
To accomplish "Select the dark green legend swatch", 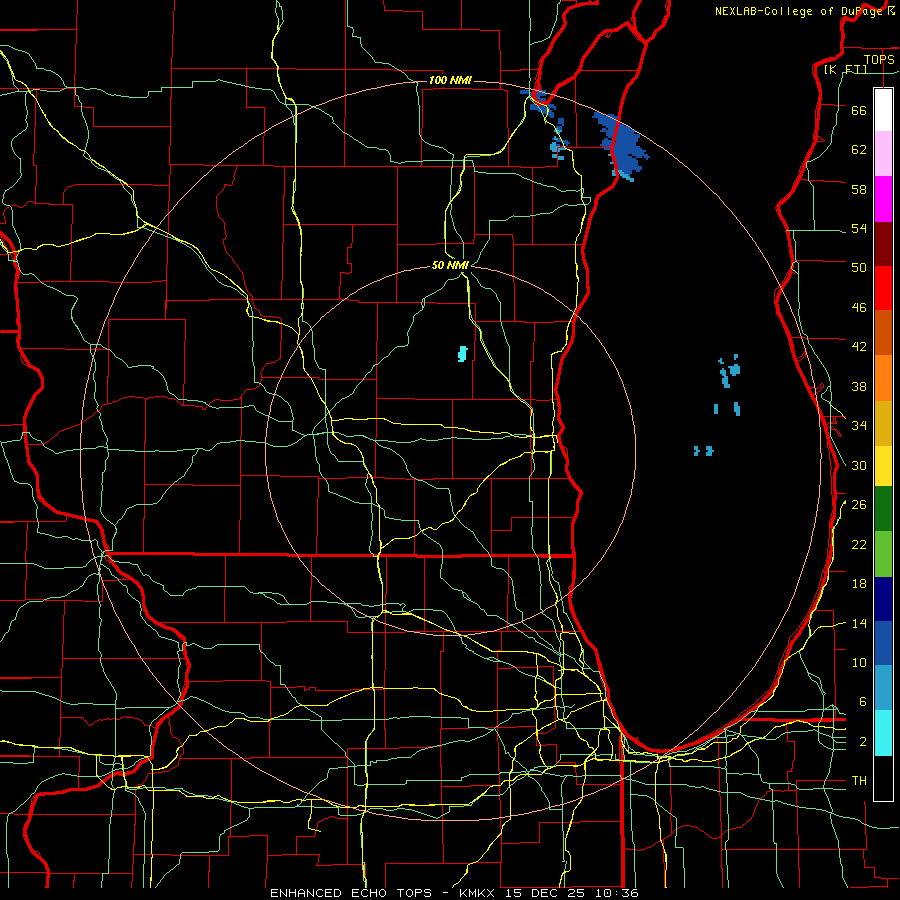I will [883, 509].
